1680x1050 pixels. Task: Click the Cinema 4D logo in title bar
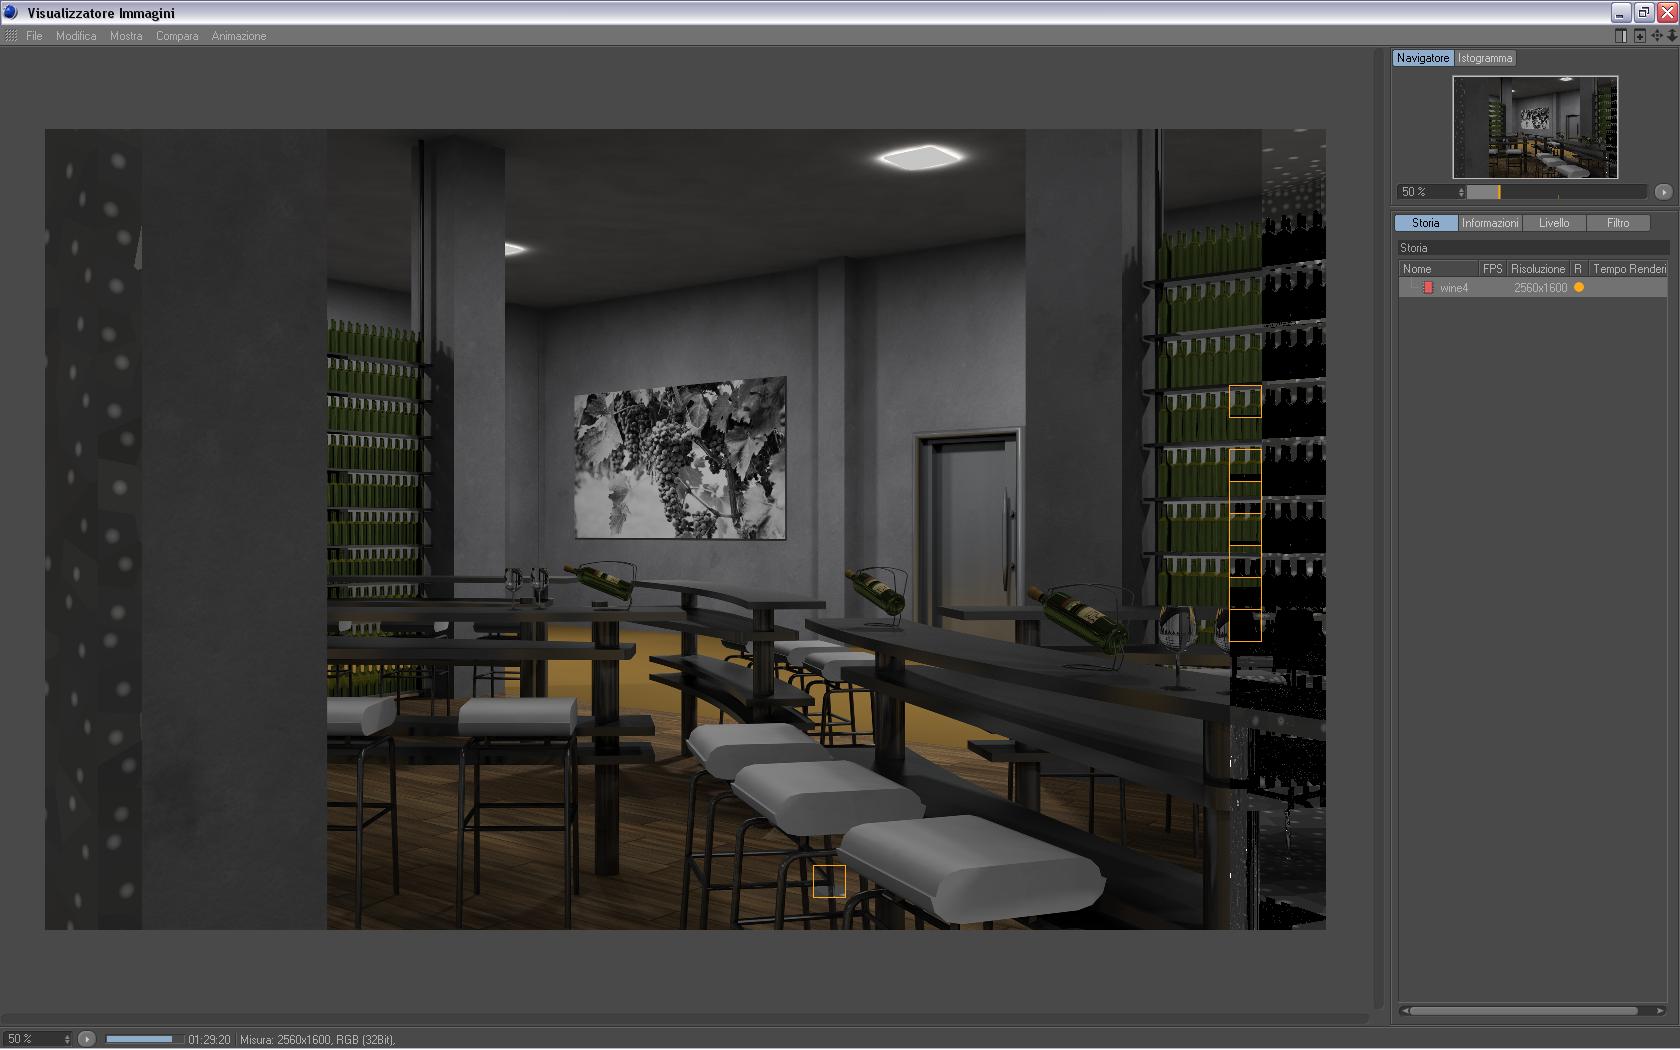click(11, 13)
